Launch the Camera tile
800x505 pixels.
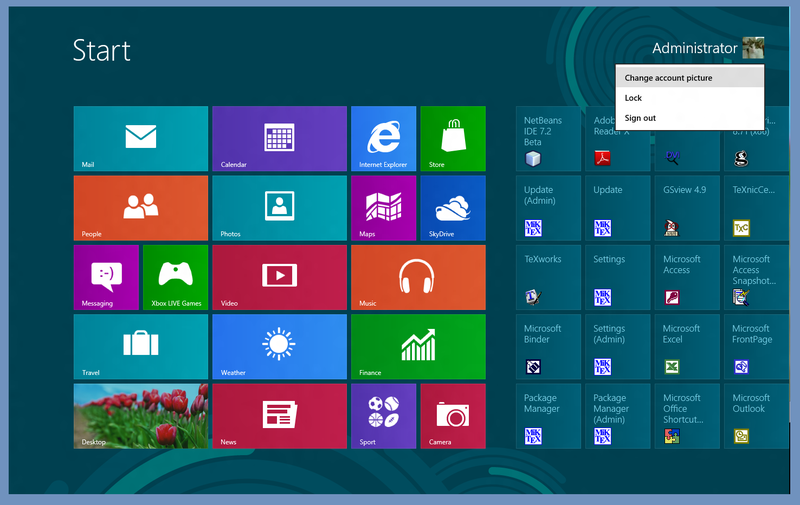[452, 416]
